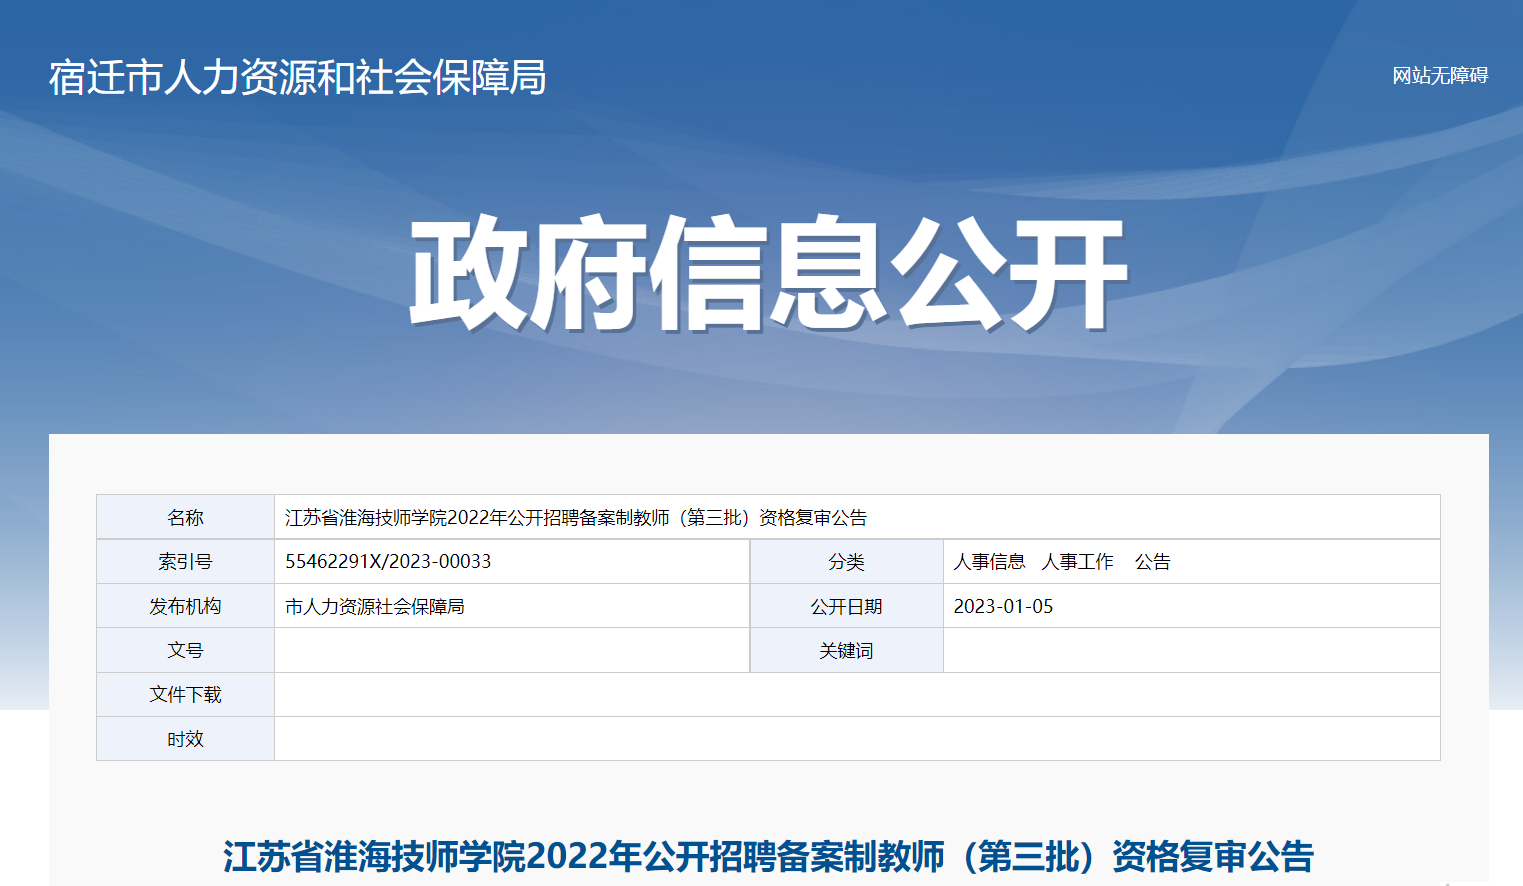Open the 人事工作 category
This screenshot has height=886, width=1523.
1077,562
